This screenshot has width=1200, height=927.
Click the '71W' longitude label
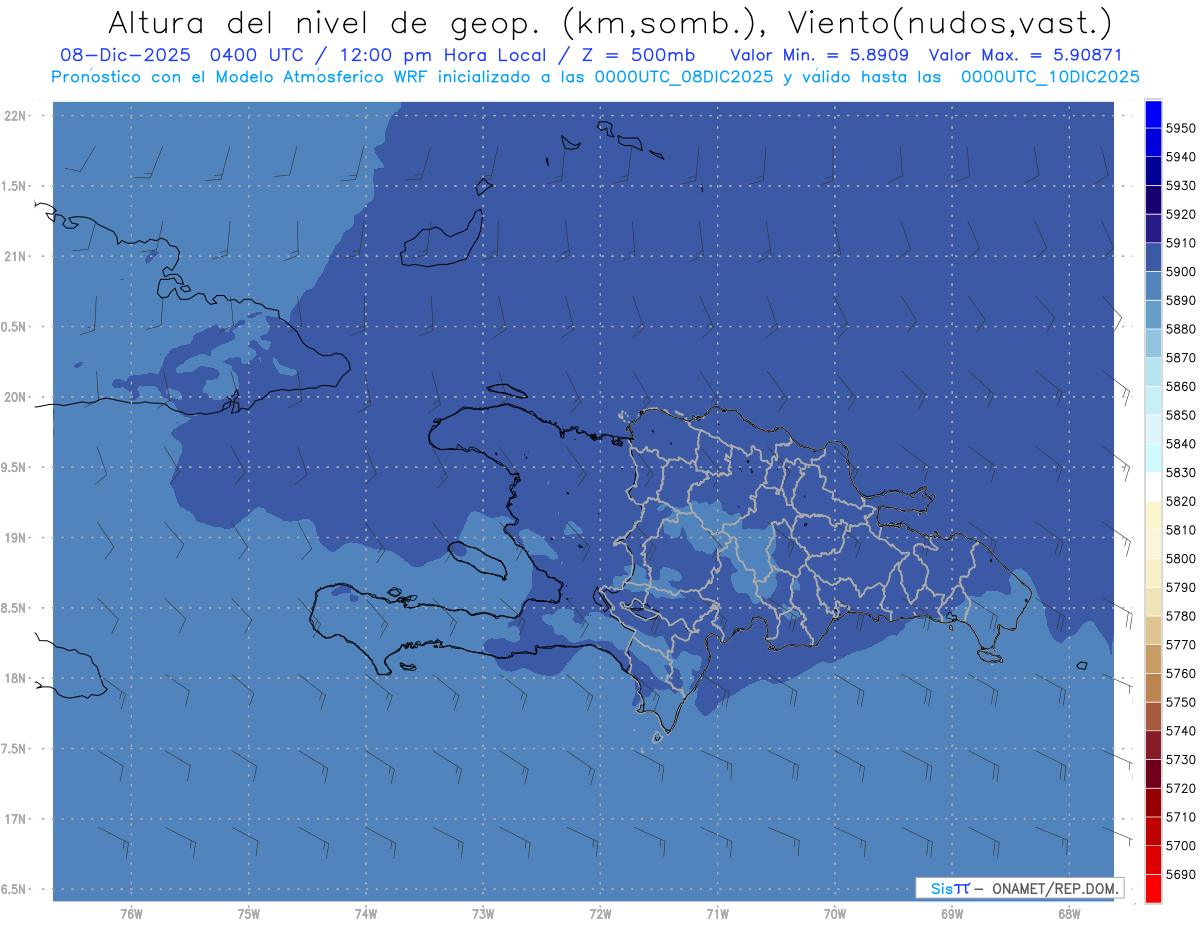718,914
